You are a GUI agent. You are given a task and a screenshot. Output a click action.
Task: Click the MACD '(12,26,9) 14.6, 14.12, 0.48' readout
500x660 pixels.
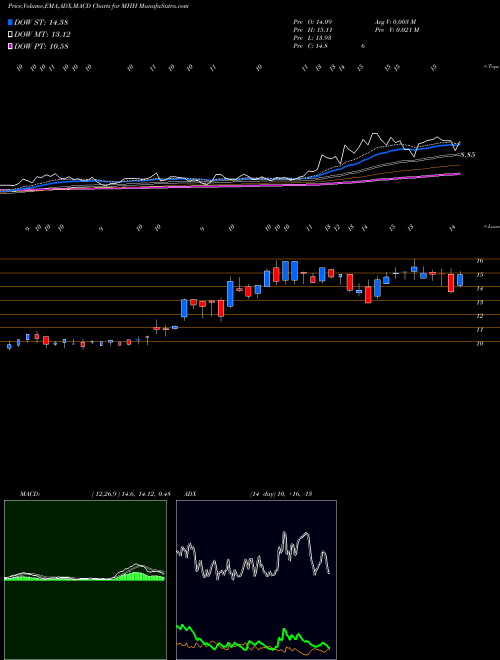[131, 494]
